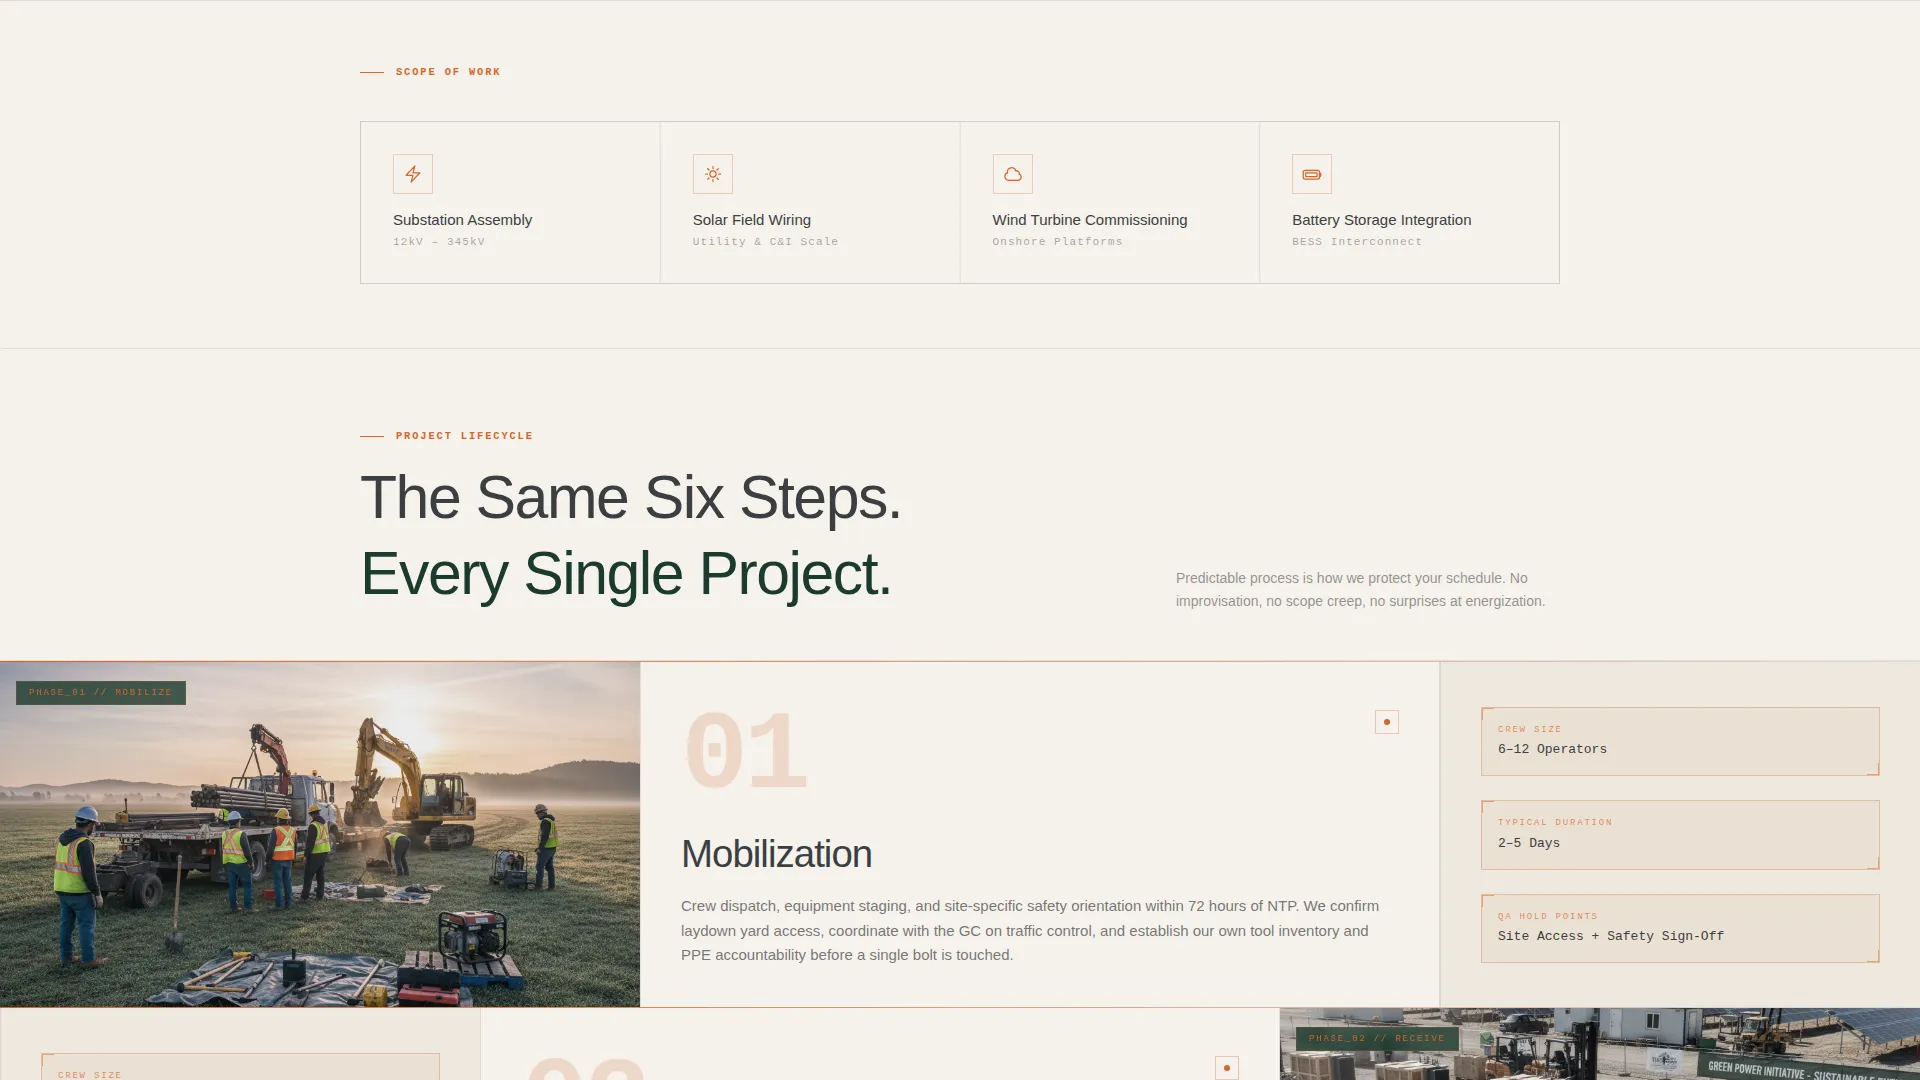
Task: Click the 'Predictable process' intro paragraph
Action: click(1361, 590)
